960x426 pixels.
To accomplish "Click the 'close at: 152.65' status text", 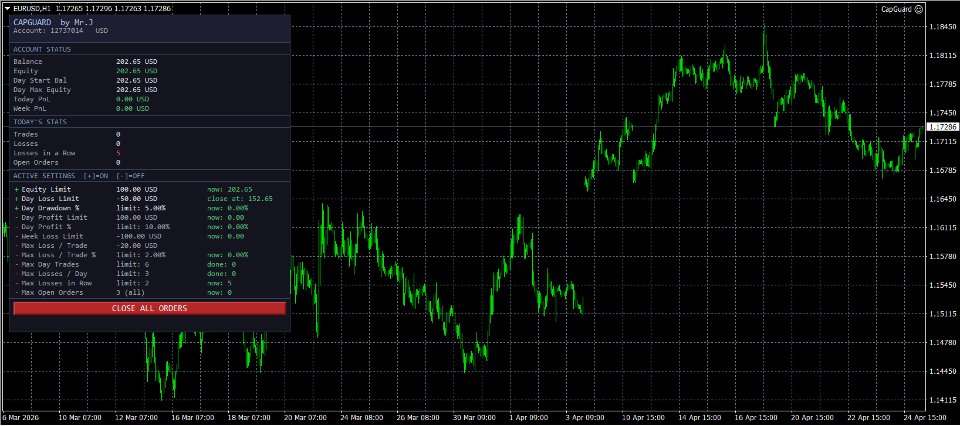I will point(240,199).
